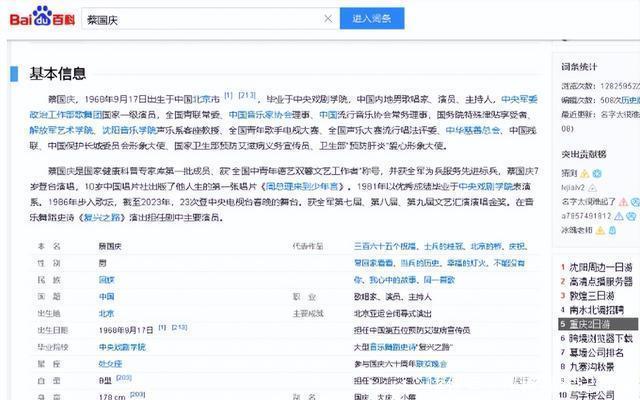
Task: Click the blue badge icon beside 冰魂老班
Action: pos(613,231)
